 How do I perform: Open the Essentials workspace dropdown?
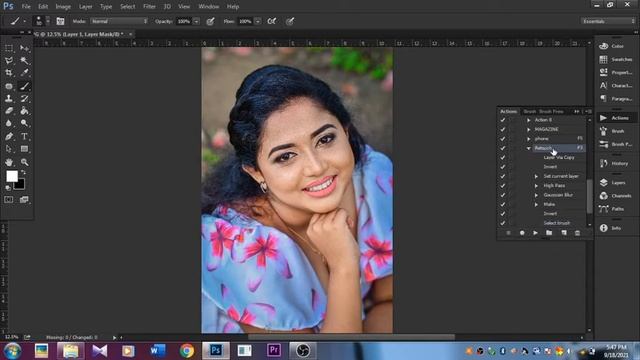coord(608,21)
